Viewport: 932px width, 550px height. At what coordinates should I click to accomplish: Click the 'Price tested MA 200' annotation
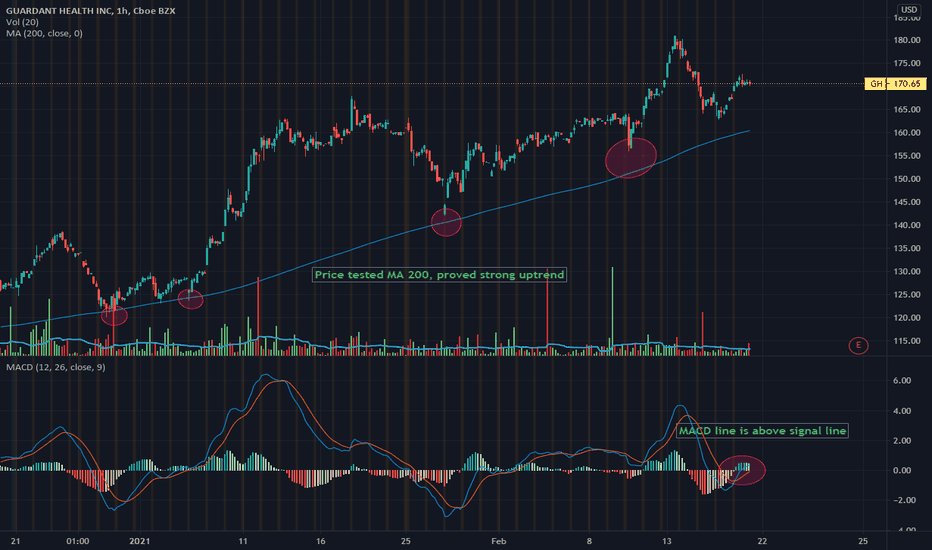click(x=439, y=275)
